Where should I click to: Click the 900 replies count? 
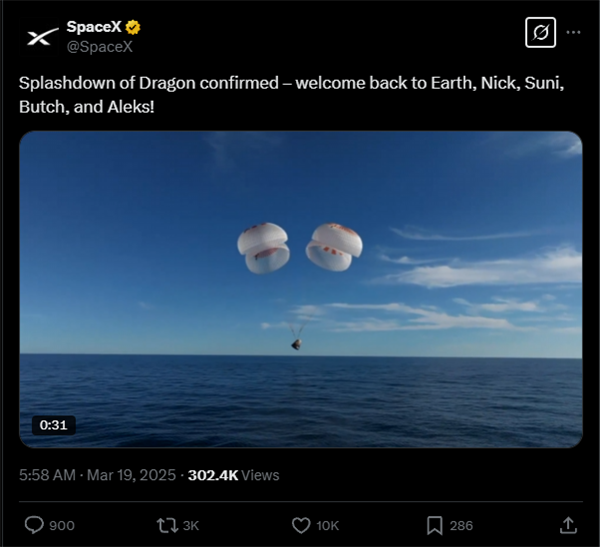coord(62,525)
